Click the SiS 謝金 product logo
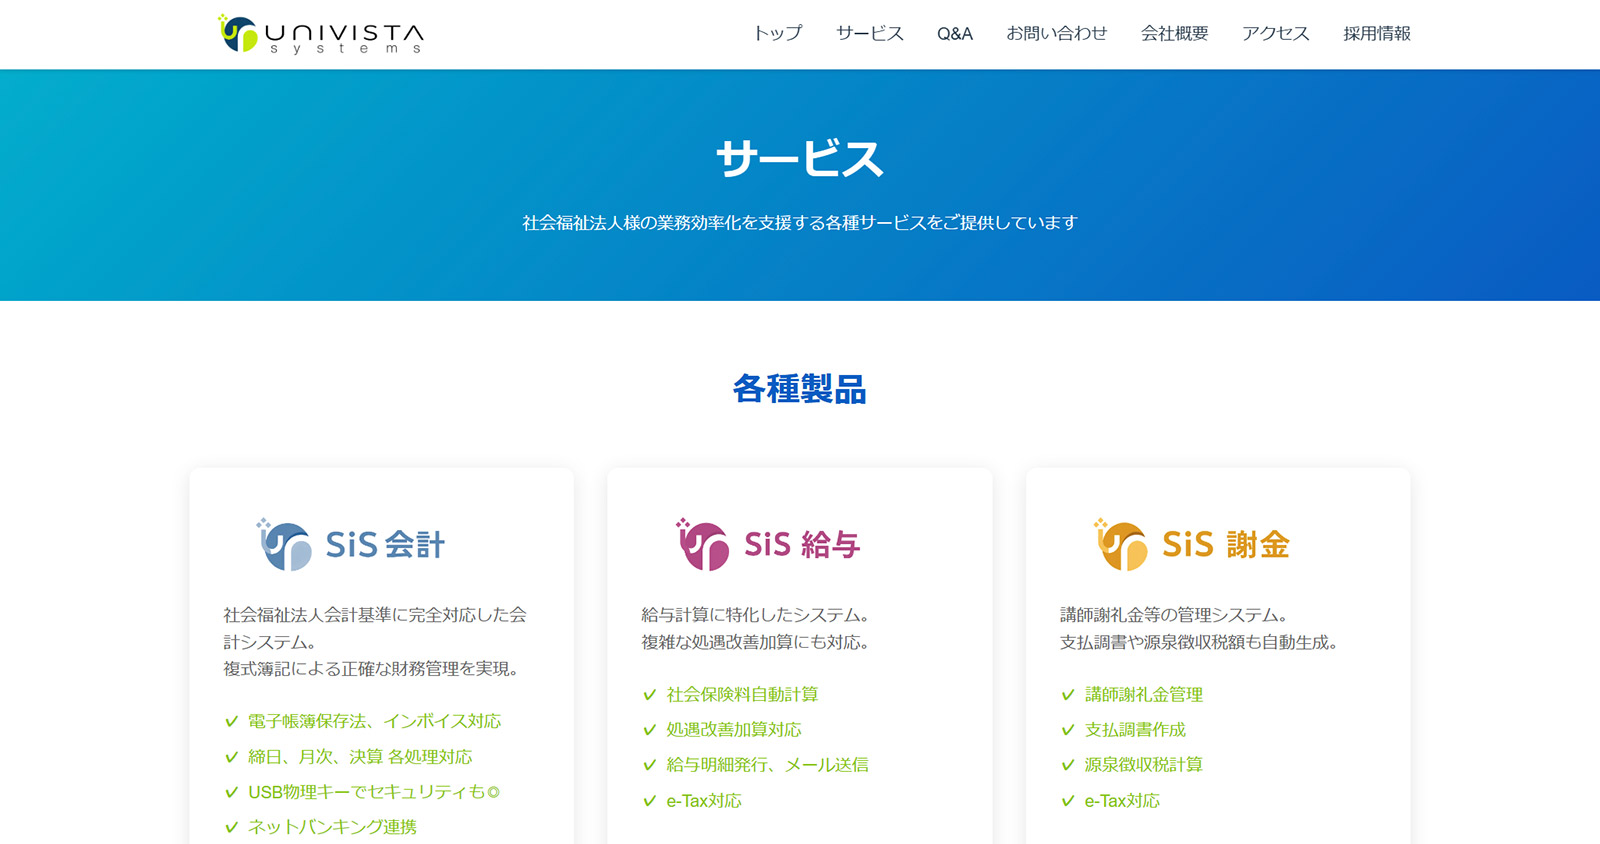 coord(1191,544)
